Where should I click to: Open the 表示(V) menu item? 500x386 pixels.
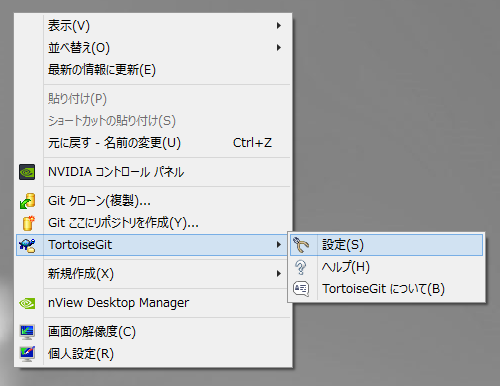(153, 26)
